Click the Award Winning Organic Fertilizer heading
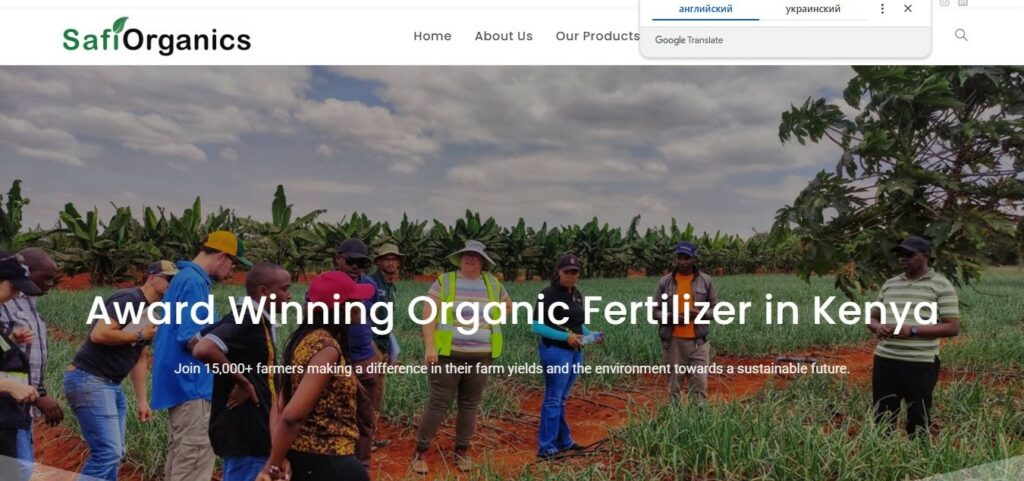This screenshot has width=1024, height=481. click(512, 311)
